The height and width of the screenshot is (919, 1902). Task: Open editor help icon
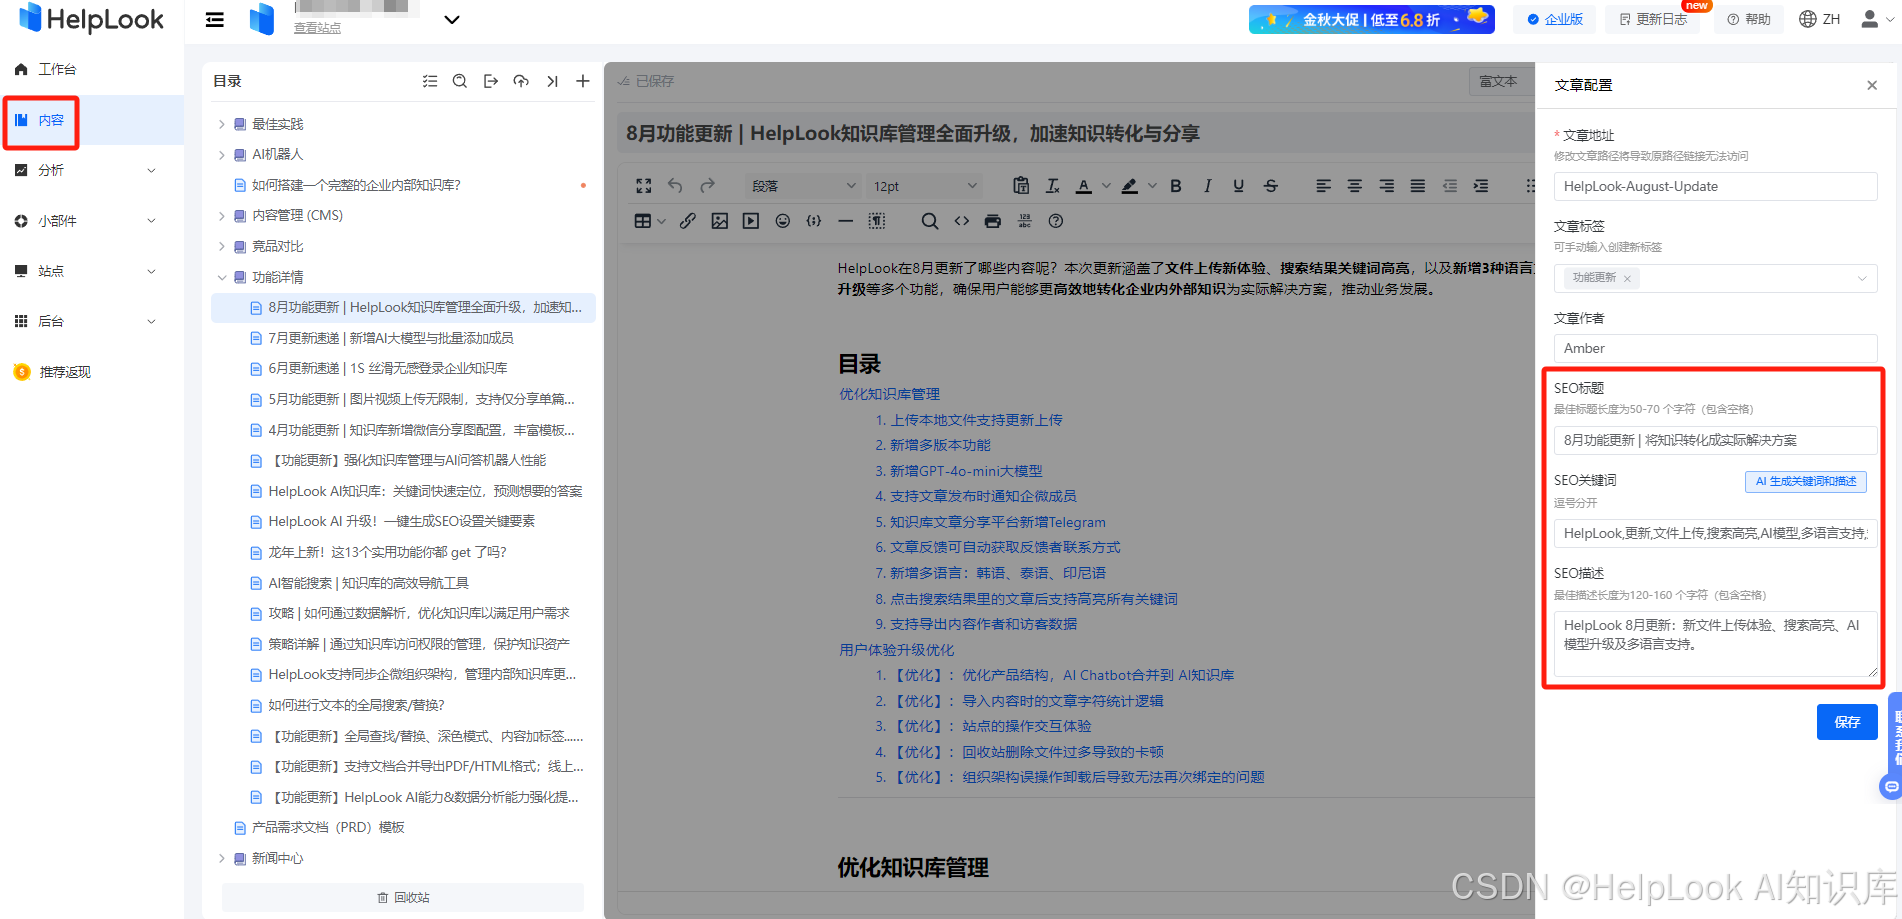[x=1056, y=221]
